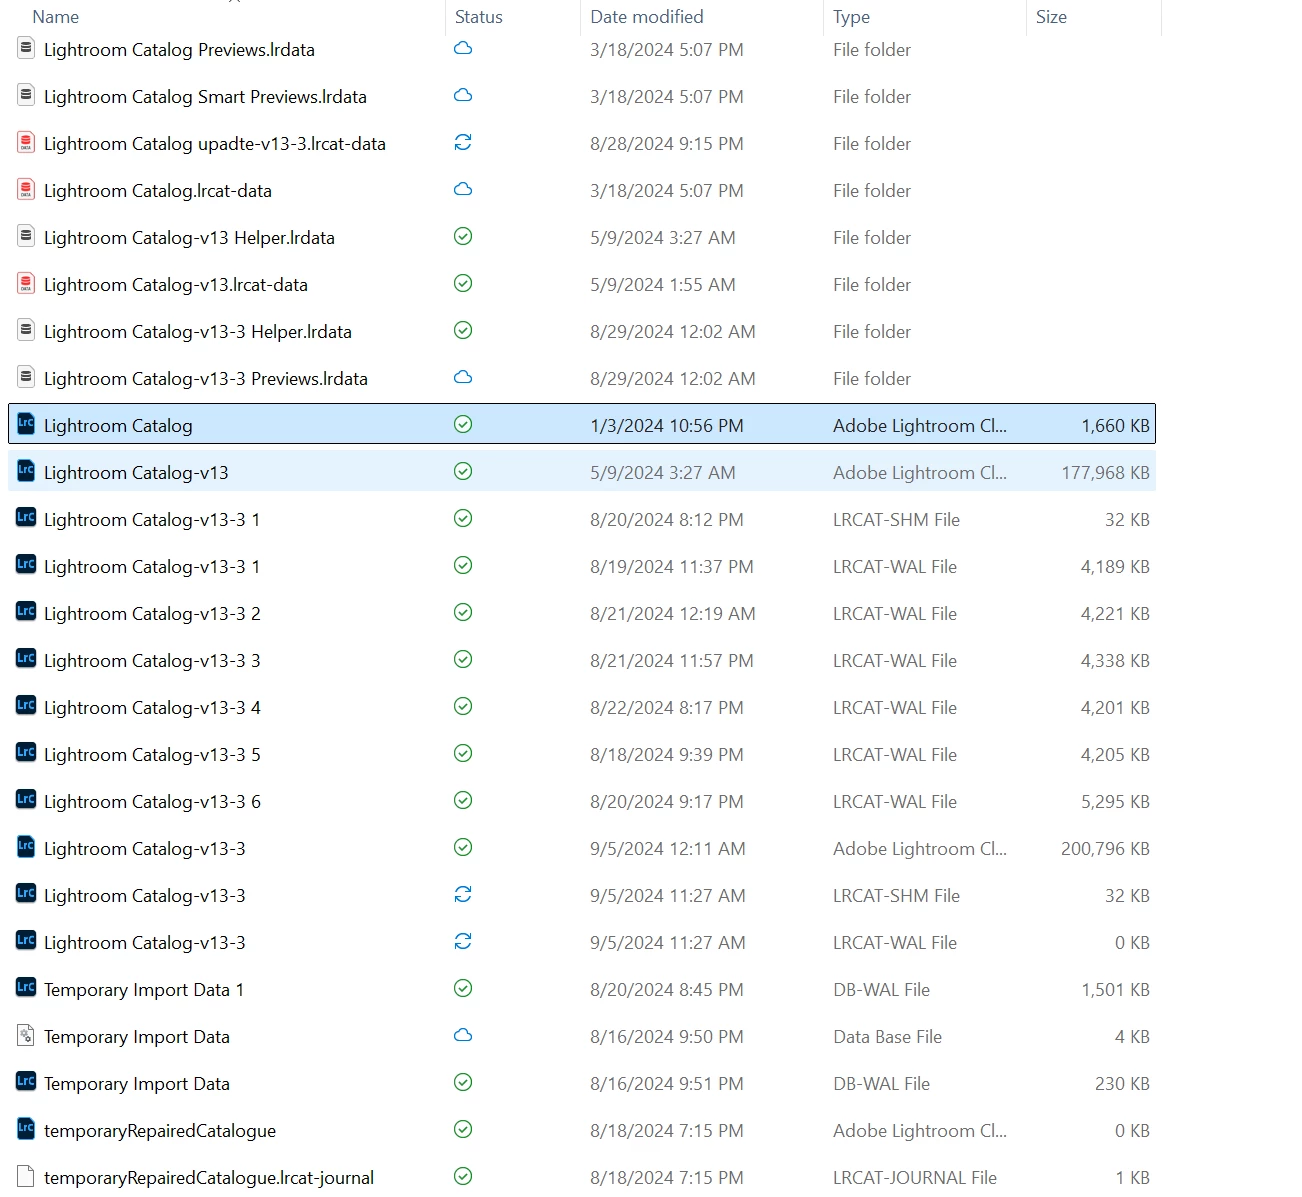Sort files by the Type column header
This screenshot has width=1302, height=1197.
pos(851,17)
